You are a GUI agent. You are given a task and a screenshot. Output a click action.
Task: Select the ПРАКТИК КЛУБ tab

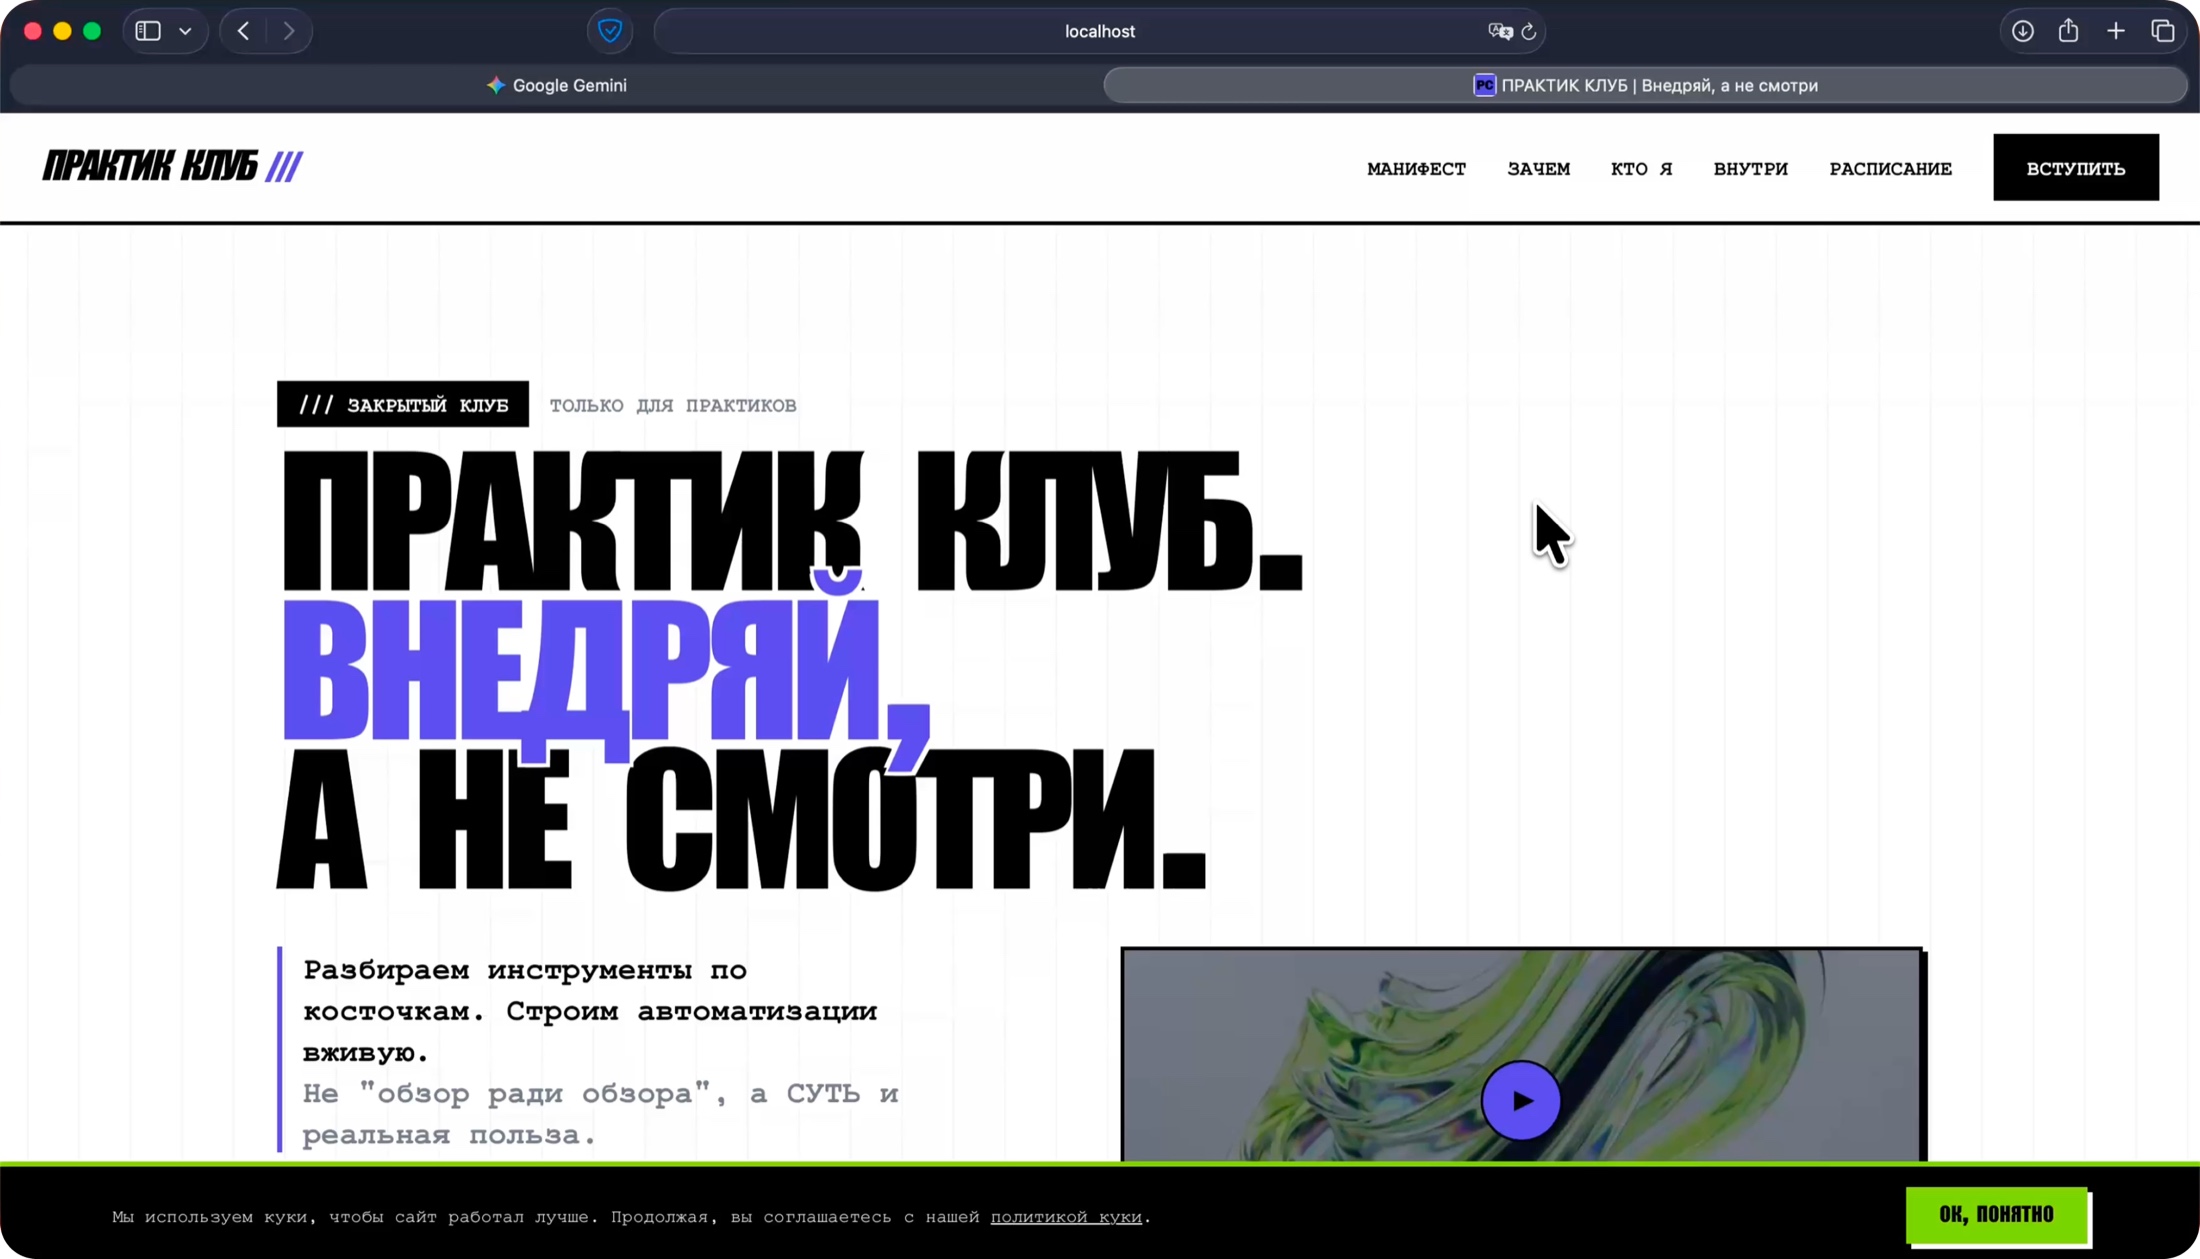(x=1644, y=85)
